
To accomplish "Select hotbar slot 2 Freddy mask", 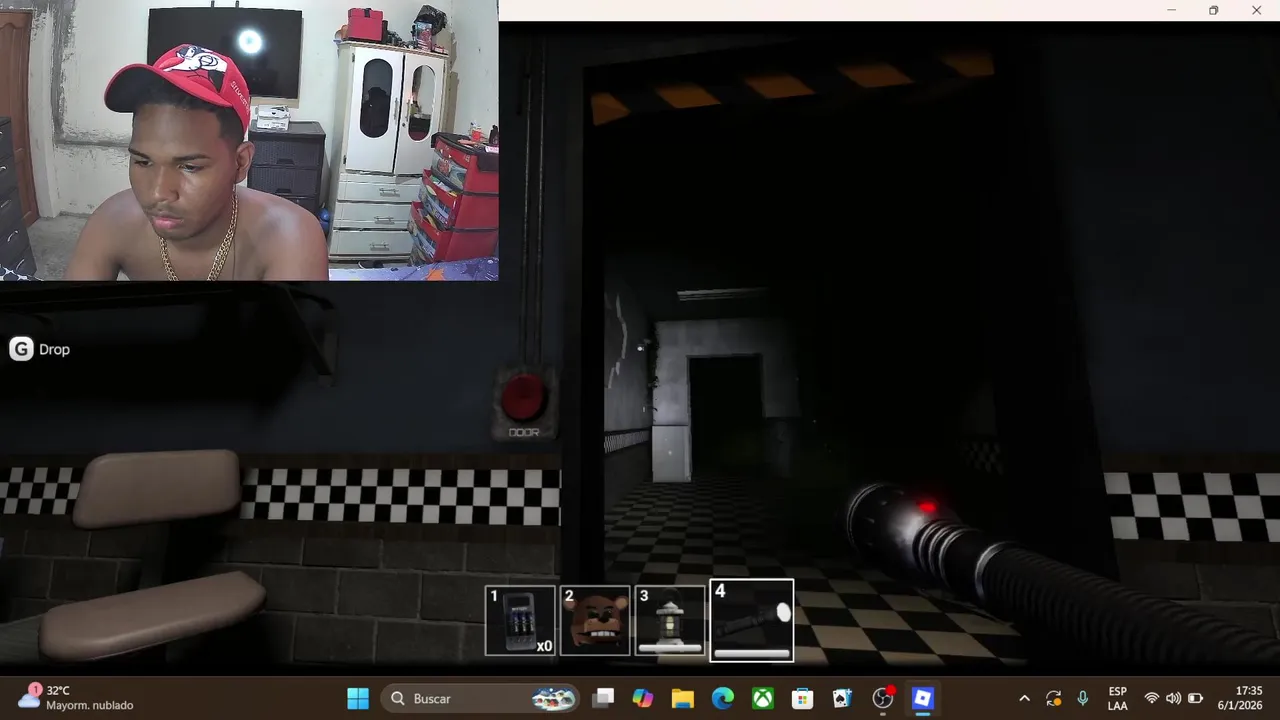I will (595, 621).
